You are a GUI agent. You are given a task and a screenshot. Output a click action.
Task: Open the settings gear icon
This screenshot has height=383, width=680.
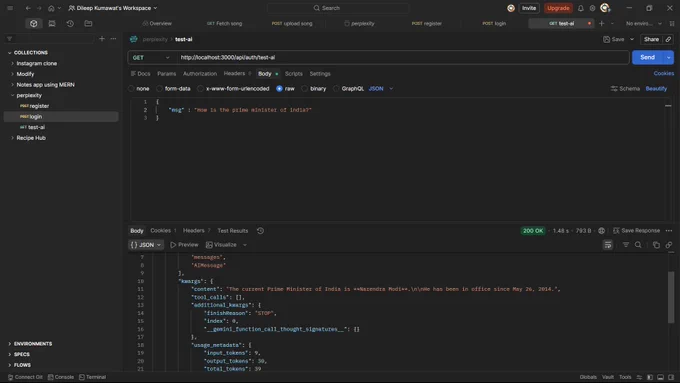pos(592,8)
